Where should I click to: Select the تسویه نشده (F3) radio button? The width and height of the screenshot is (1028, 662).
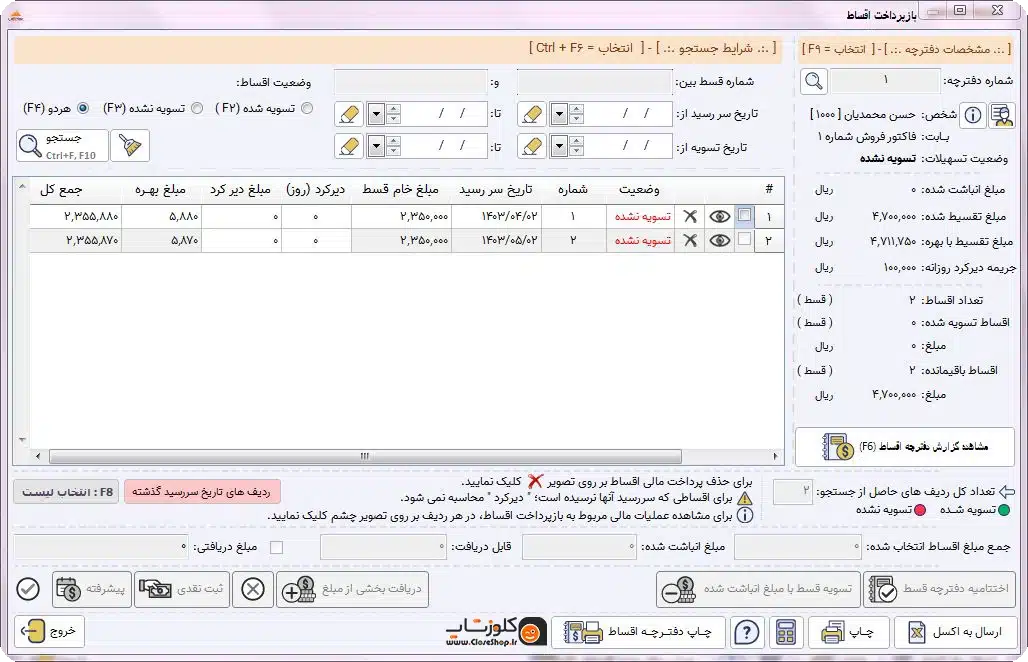[x=197, y=108]
